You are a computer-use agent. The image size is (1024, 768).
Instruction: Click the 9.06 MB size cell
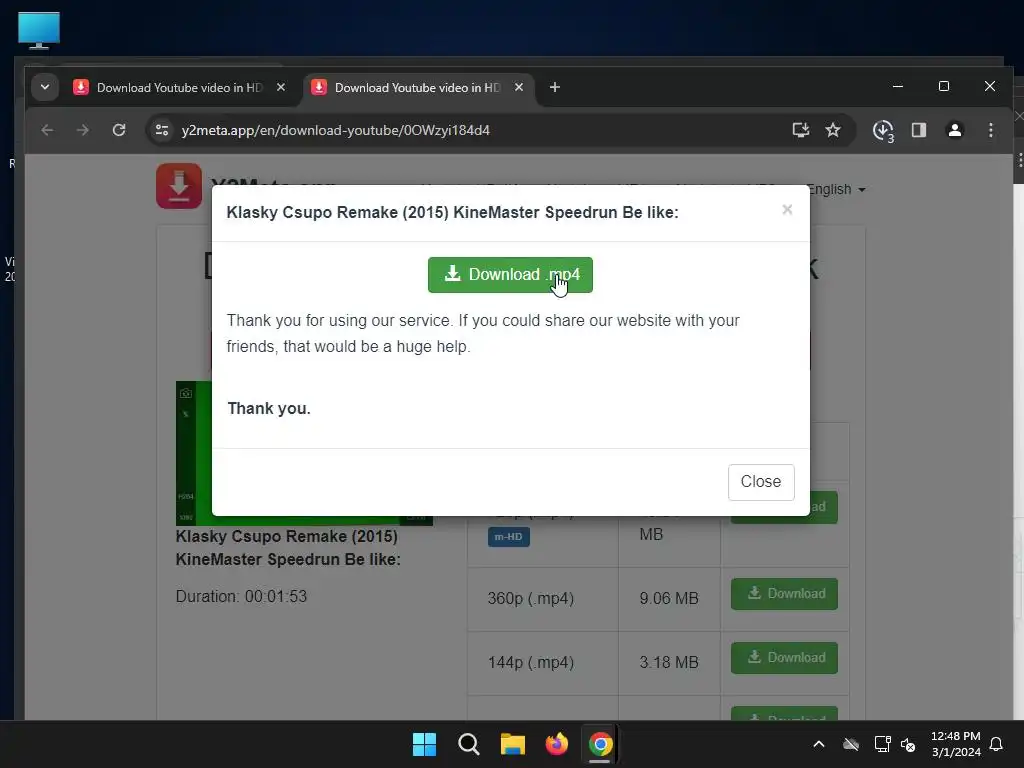pyautogui.click(x=669, y=598)
